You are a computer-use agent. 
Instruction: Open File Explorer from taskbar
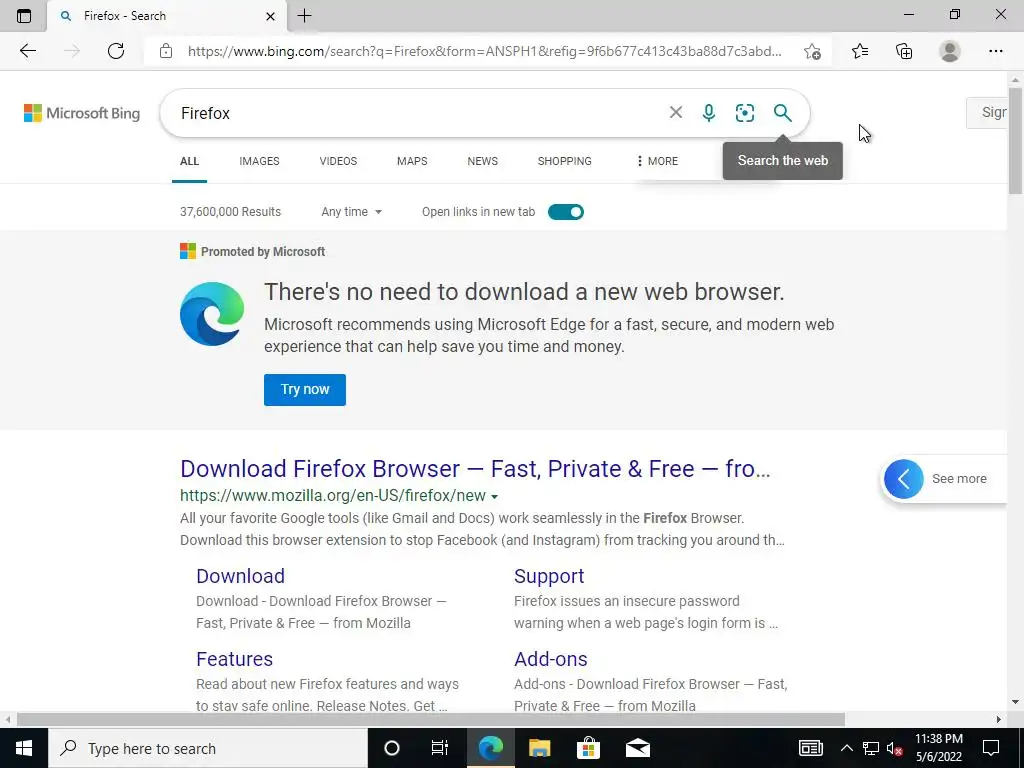[x=539, y=748]
